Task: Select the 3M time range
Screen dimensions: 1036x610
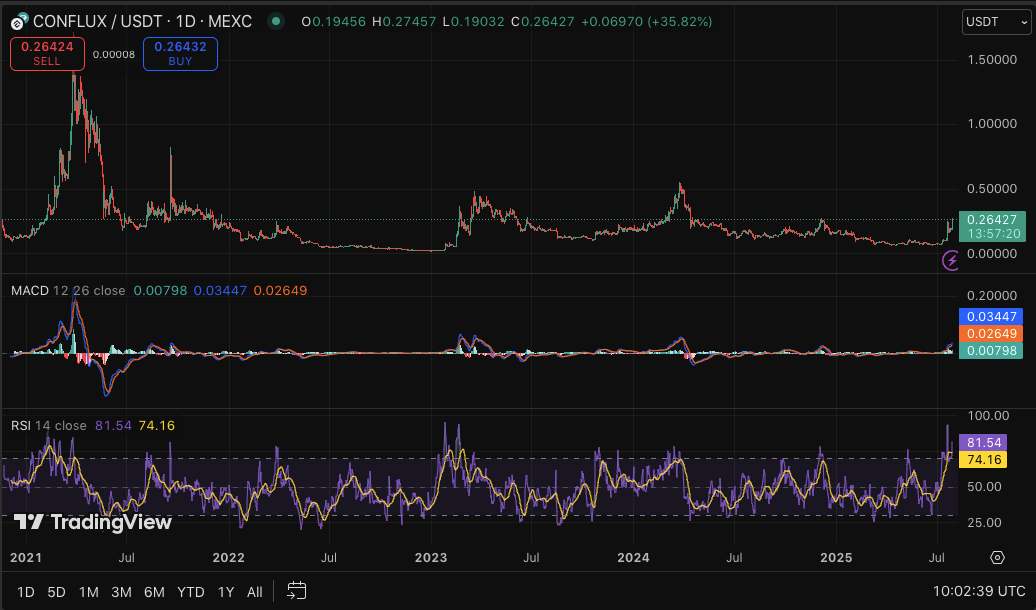Action: point(121,591)
